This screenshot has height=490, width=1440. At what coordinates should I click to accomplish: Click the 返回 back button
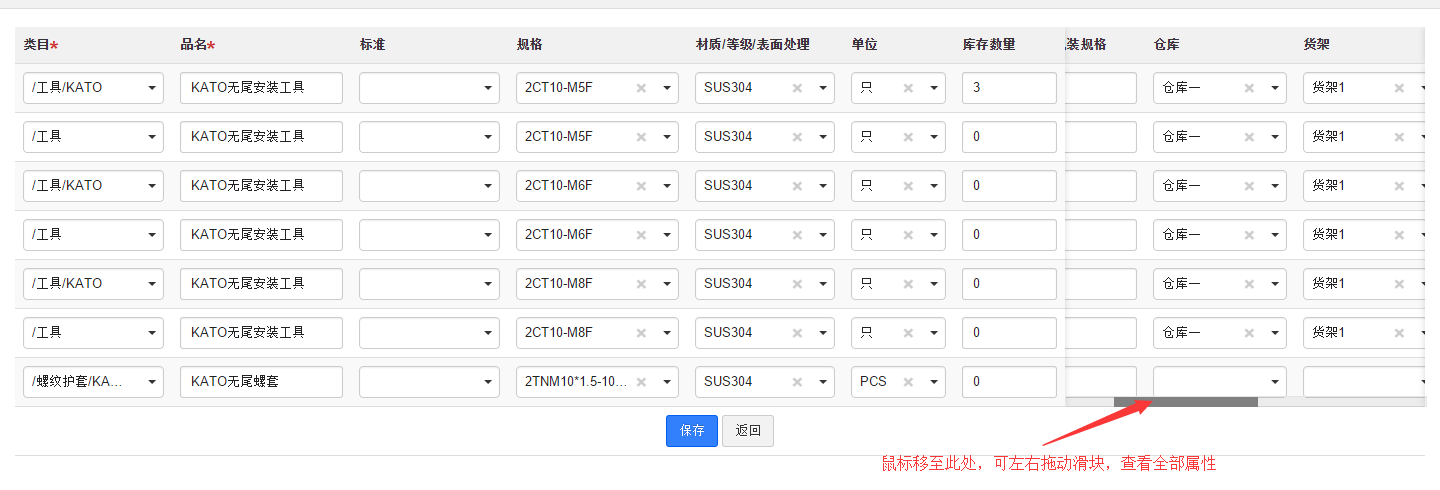(748, 431)
